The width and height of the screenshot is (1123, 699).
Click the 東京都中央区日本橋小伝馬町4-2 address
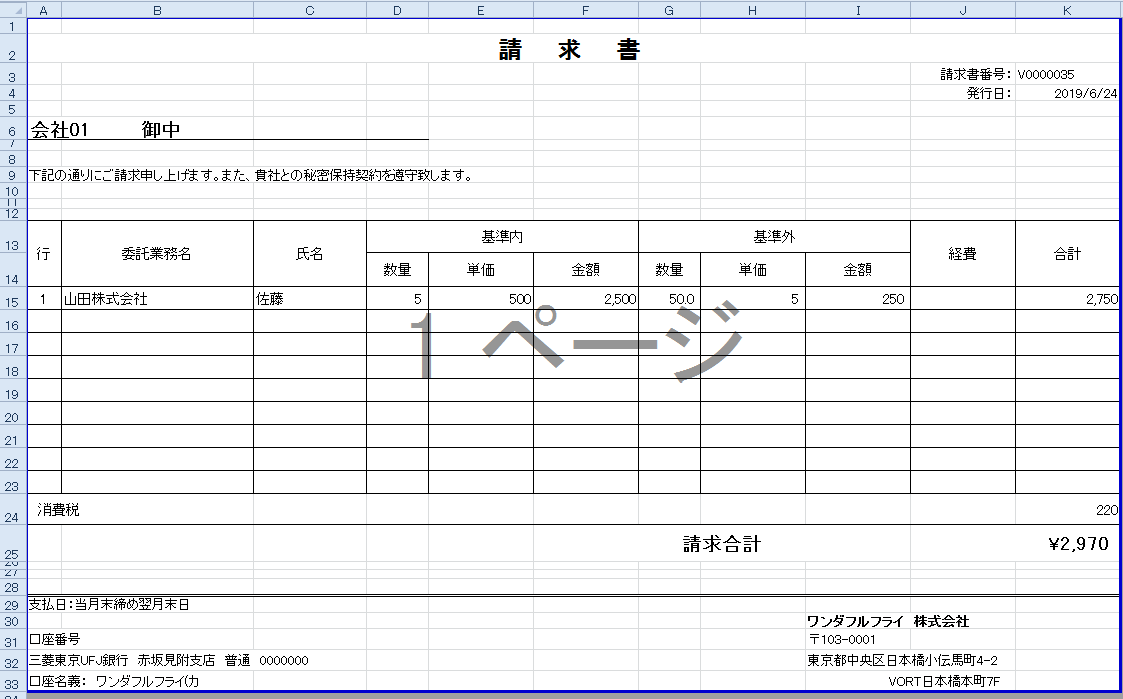point(902,660)
